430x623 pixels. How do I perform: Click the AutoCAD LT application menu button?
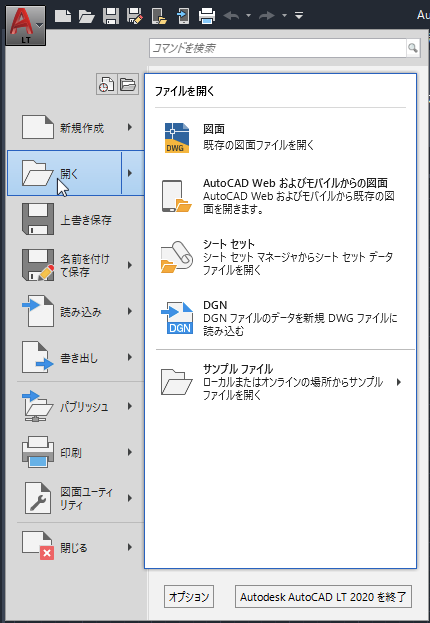click(25, 25)
